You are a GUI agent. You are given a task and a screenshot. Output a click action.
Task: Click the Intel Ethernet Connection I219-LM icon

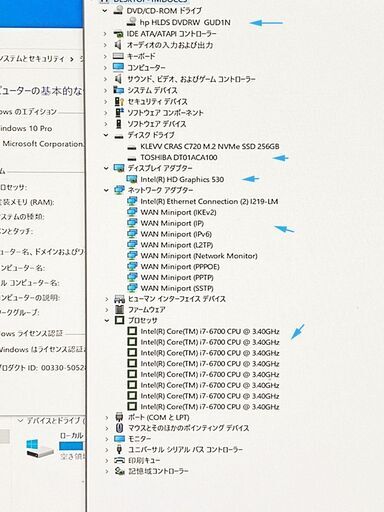tap(132, 201)
